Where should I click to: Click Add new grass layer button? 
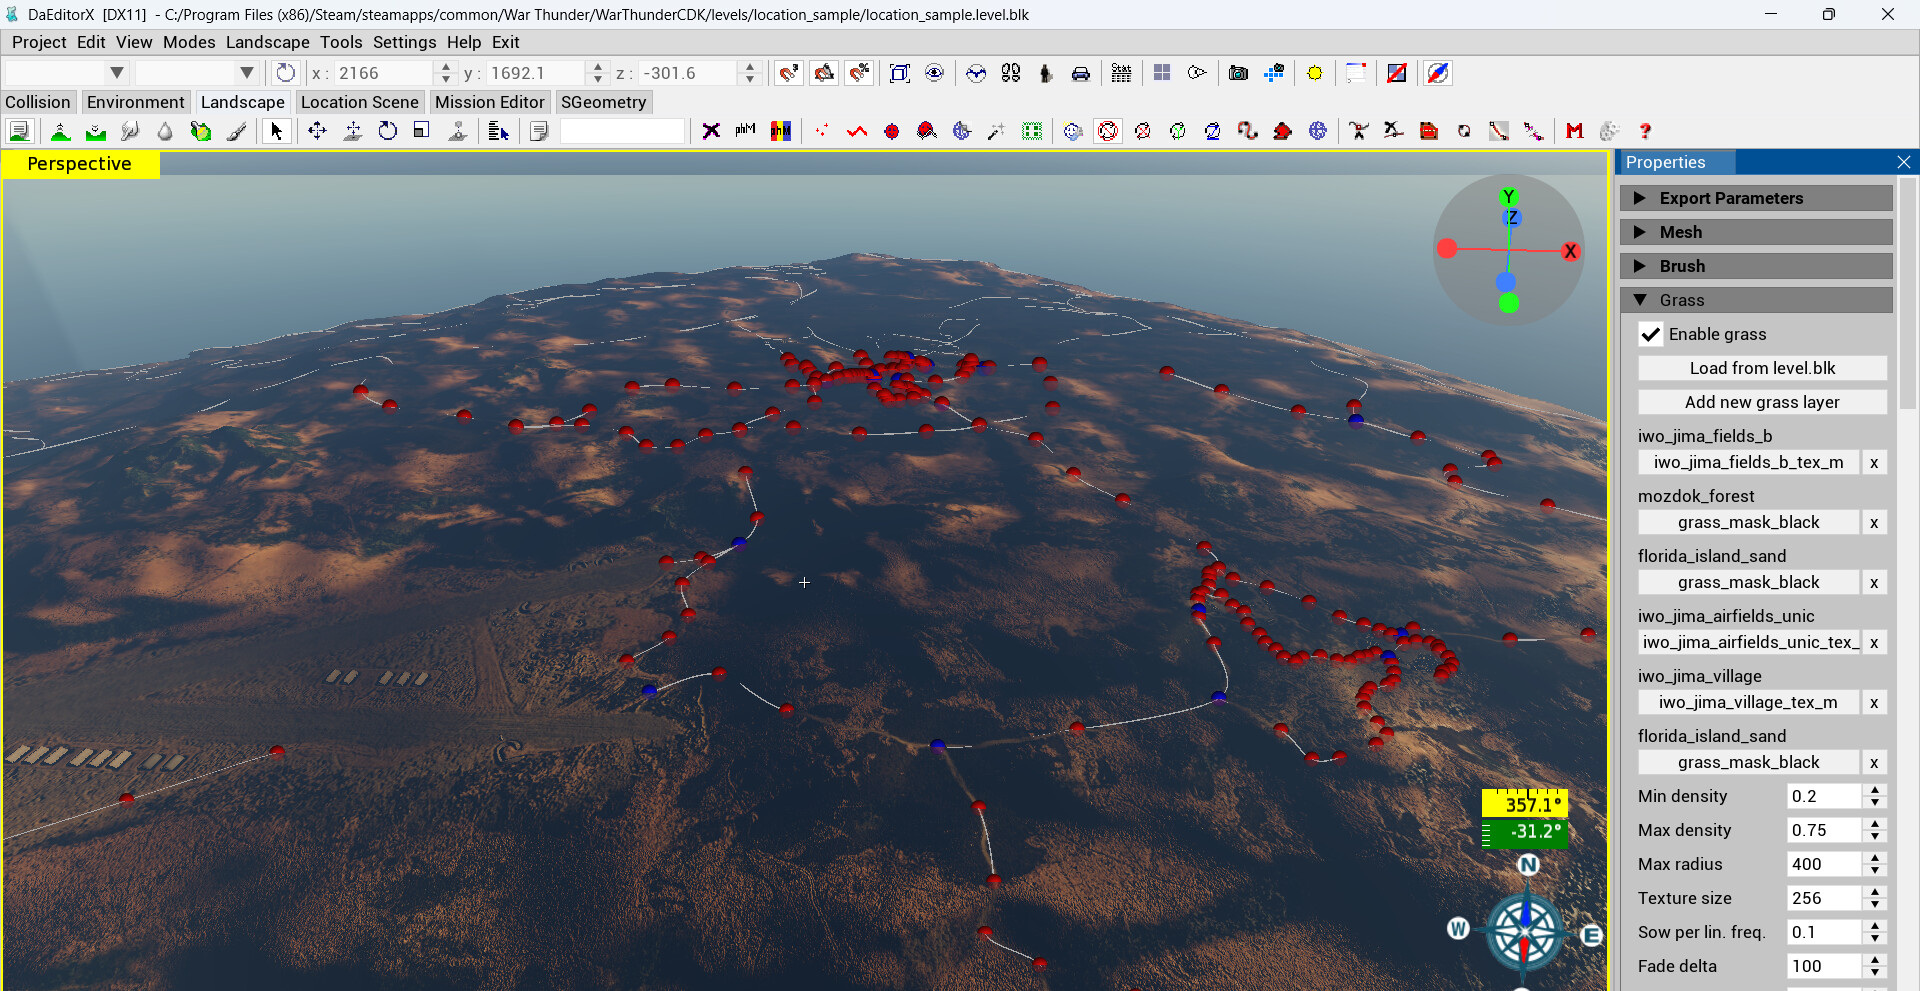[1762, 402]
